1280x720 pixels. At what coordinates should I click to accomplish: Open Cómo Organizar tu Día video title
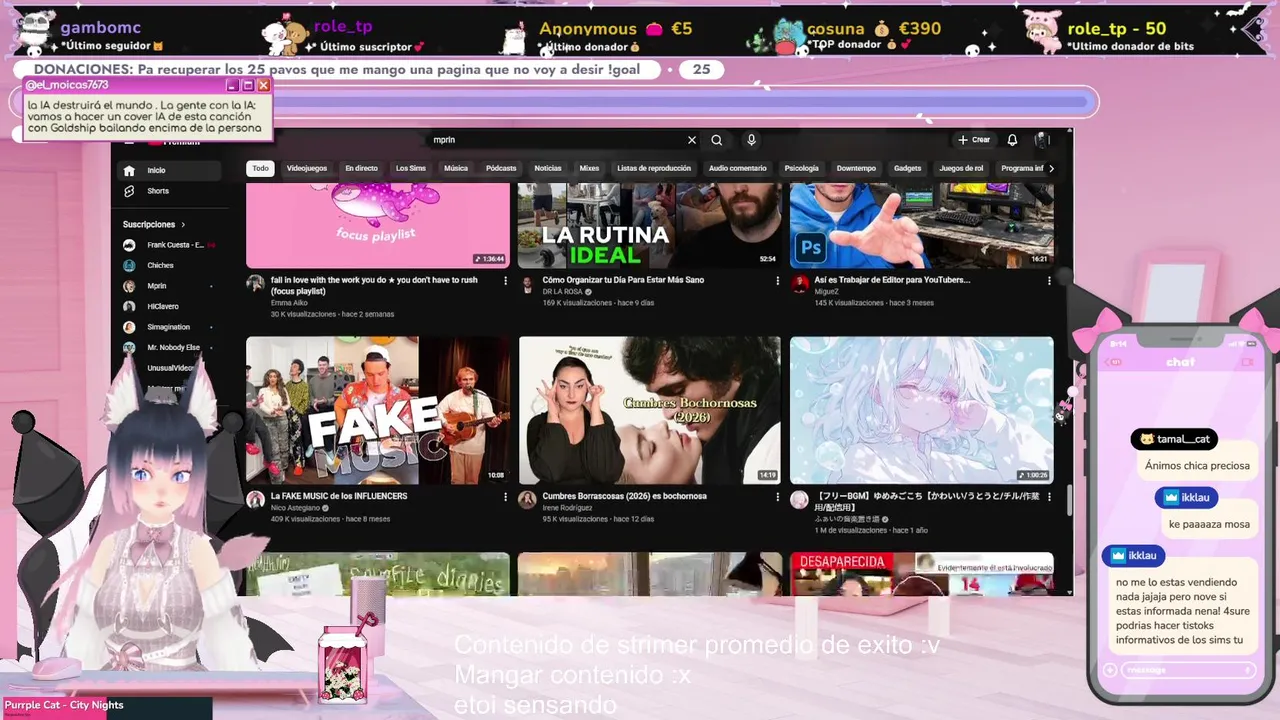pyautogui.click(x=623, y=280)
